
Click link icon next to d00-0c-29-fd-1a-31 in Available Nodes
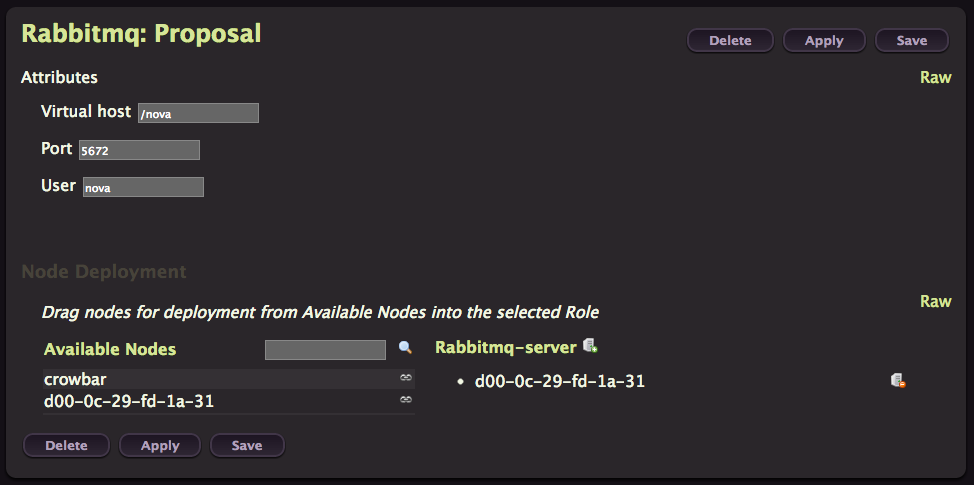[406, 400]
